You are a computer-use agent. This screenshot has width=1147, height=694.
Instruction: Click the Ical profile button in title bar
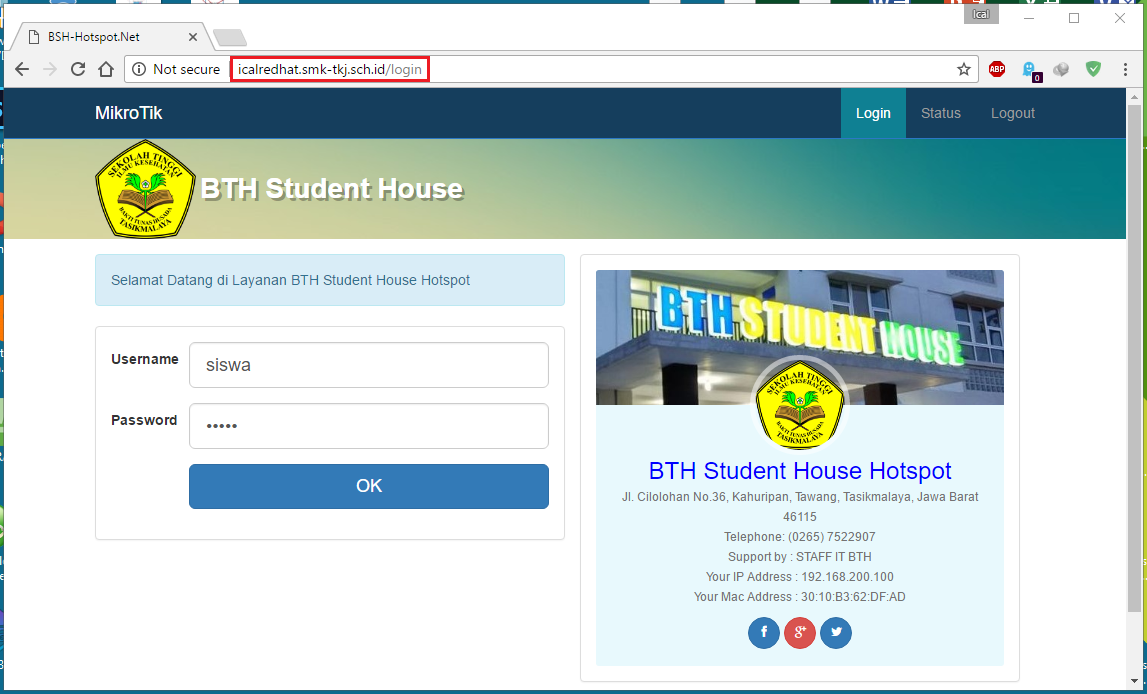(981, 15)
